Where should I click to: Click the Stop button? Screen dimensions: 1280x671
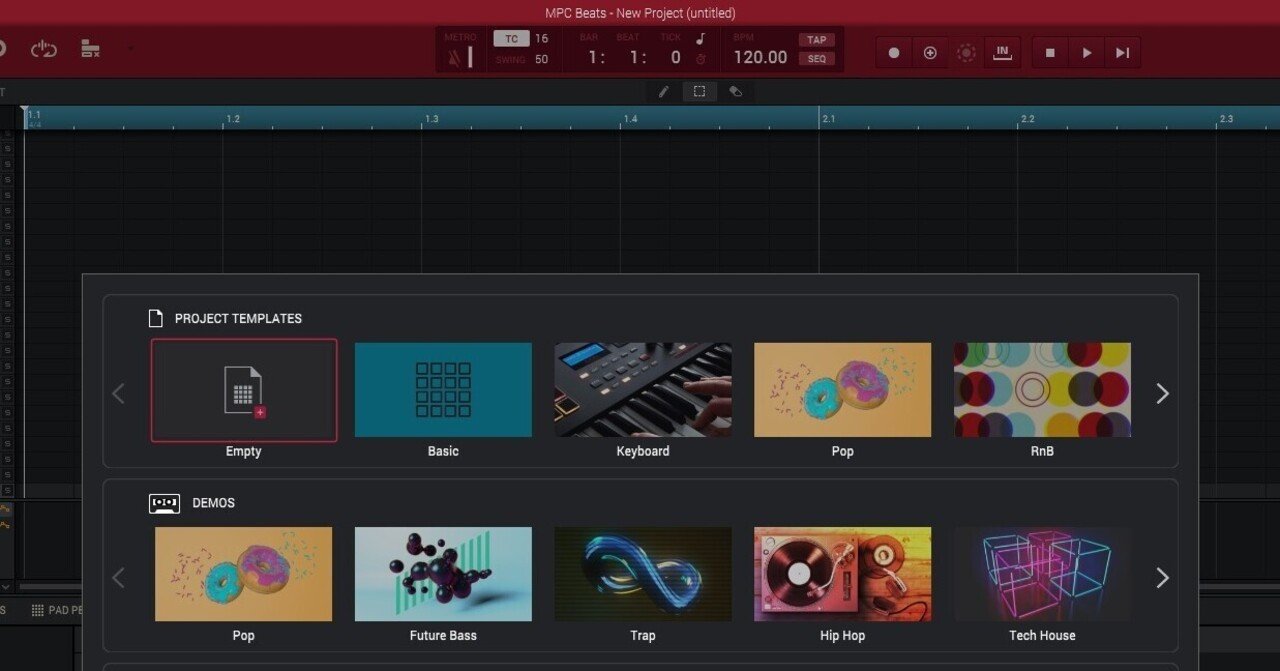1050,53
